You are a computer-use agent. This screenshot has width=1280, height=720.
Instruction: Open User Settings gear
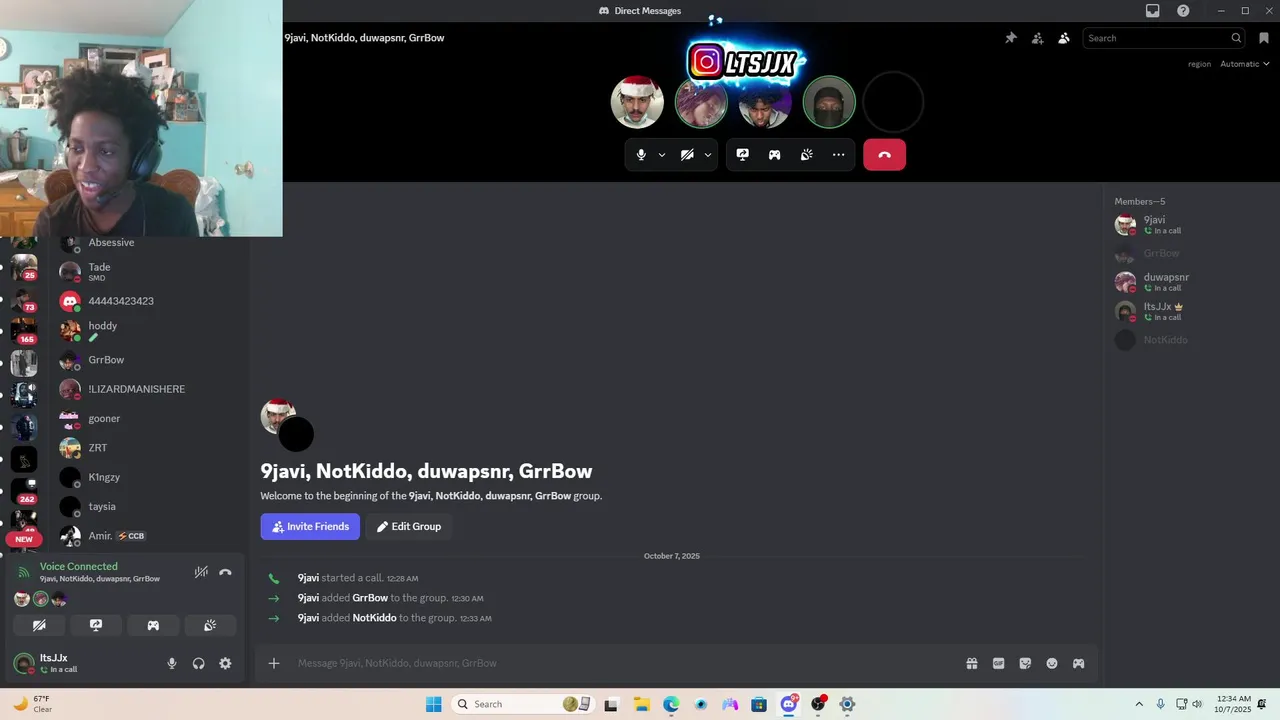click(225, 663)
